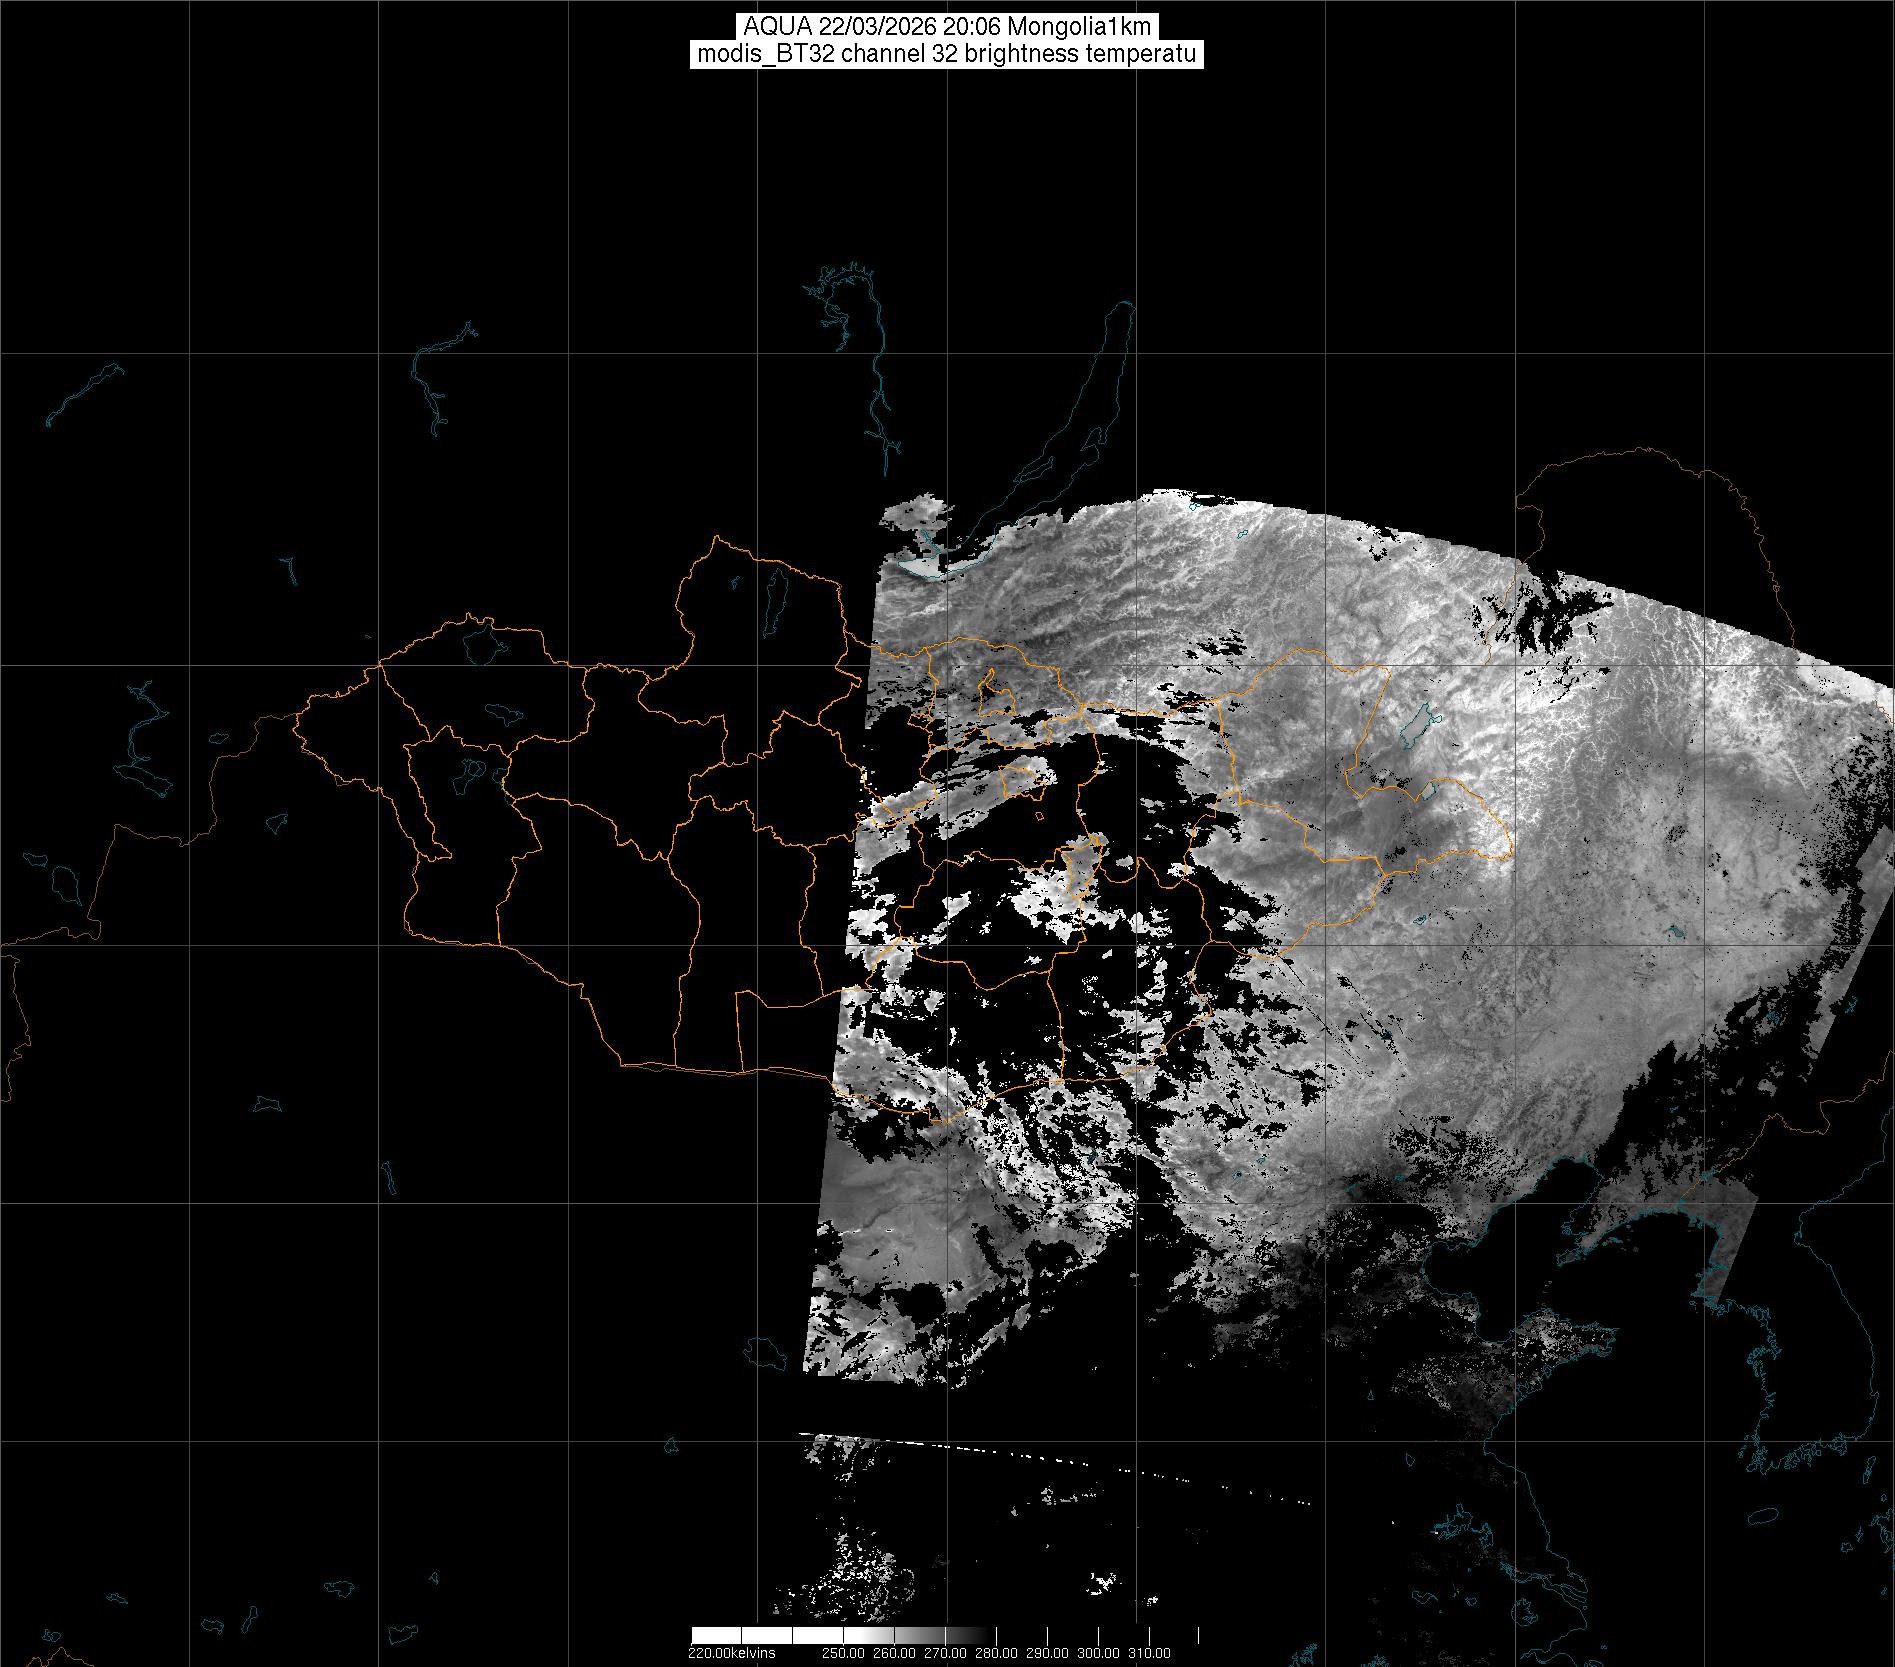Click the "250.00" colorbar label
The width and height of the screenshot is (1895, 1667).
pyautogui.click(x=843, y=1653)
